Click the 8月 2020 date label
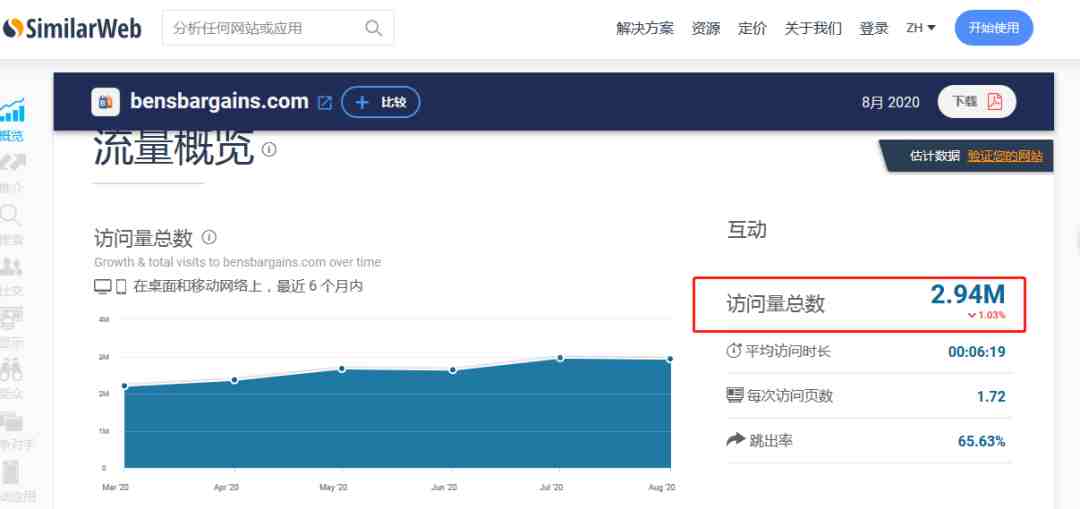Screen dimensions: 1080x509 coord(890,103)
